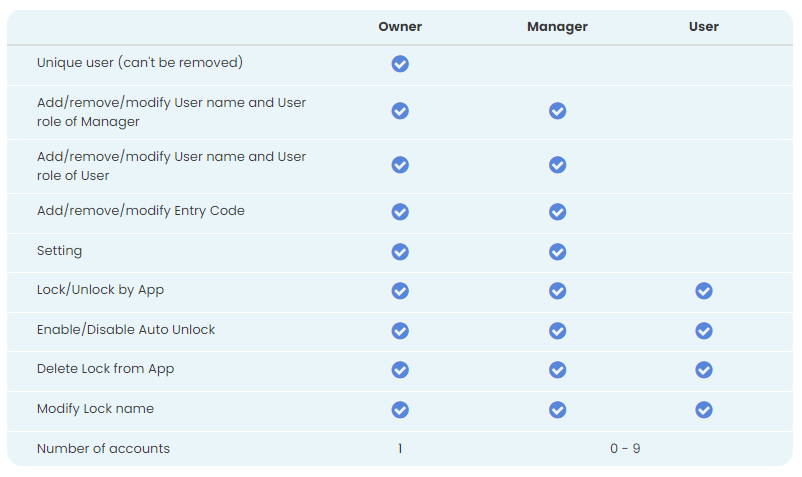Click Owner checkmark in Setting row

(400, 252)
